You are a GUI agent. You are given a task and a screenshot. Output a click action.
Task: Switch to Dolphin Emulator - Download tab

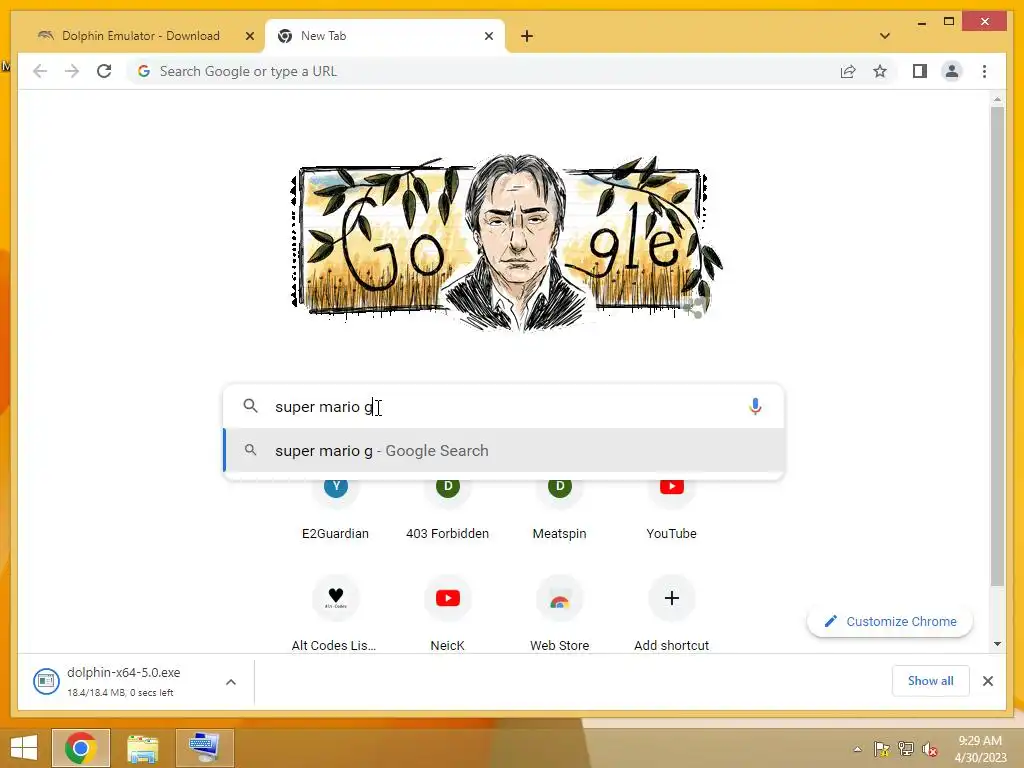141,36
